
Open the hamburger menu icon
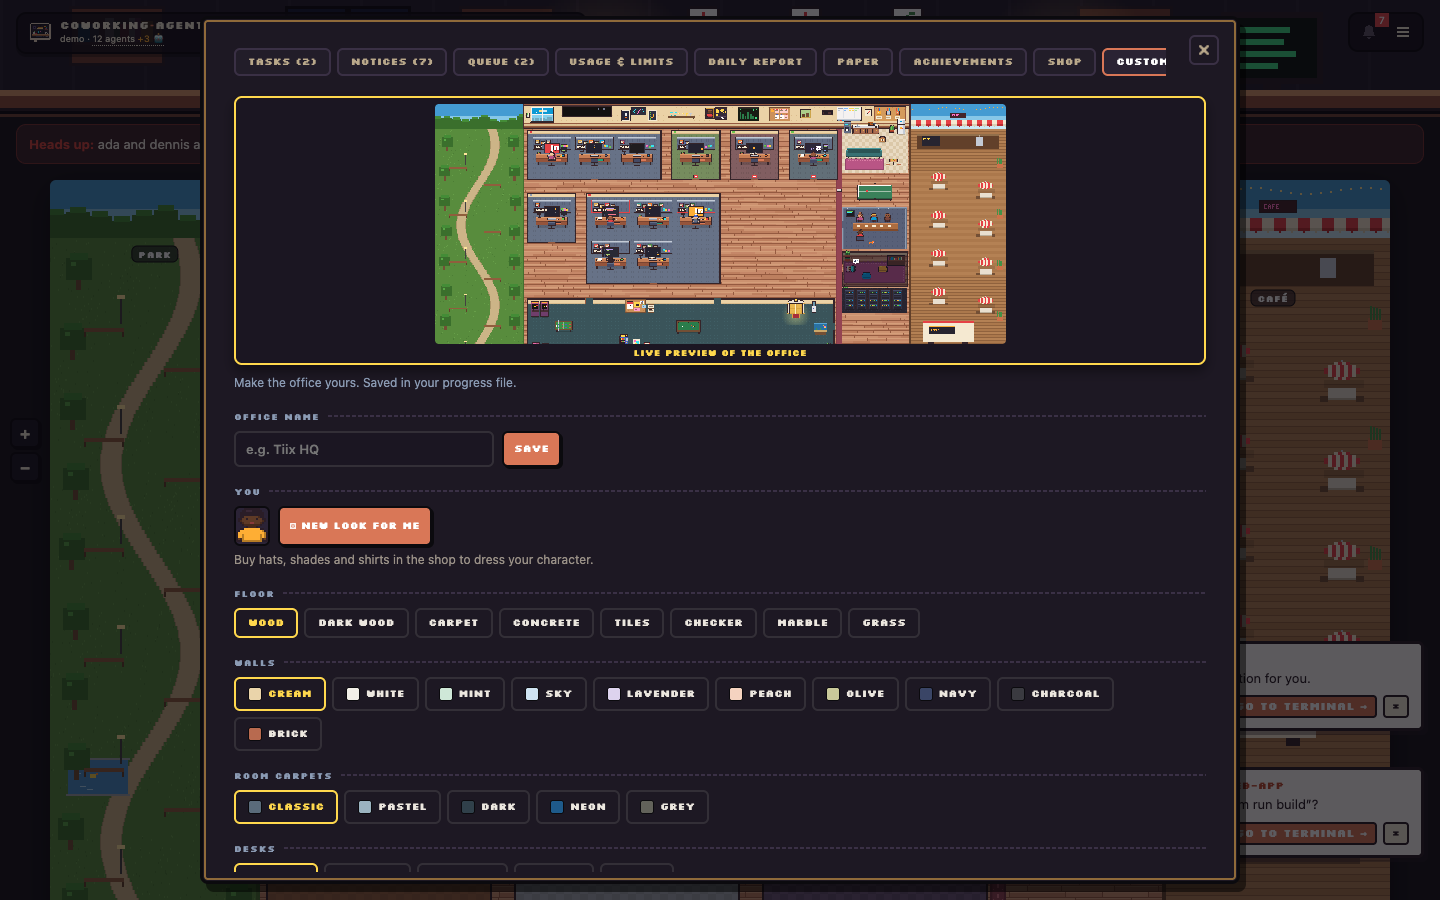1403,32
